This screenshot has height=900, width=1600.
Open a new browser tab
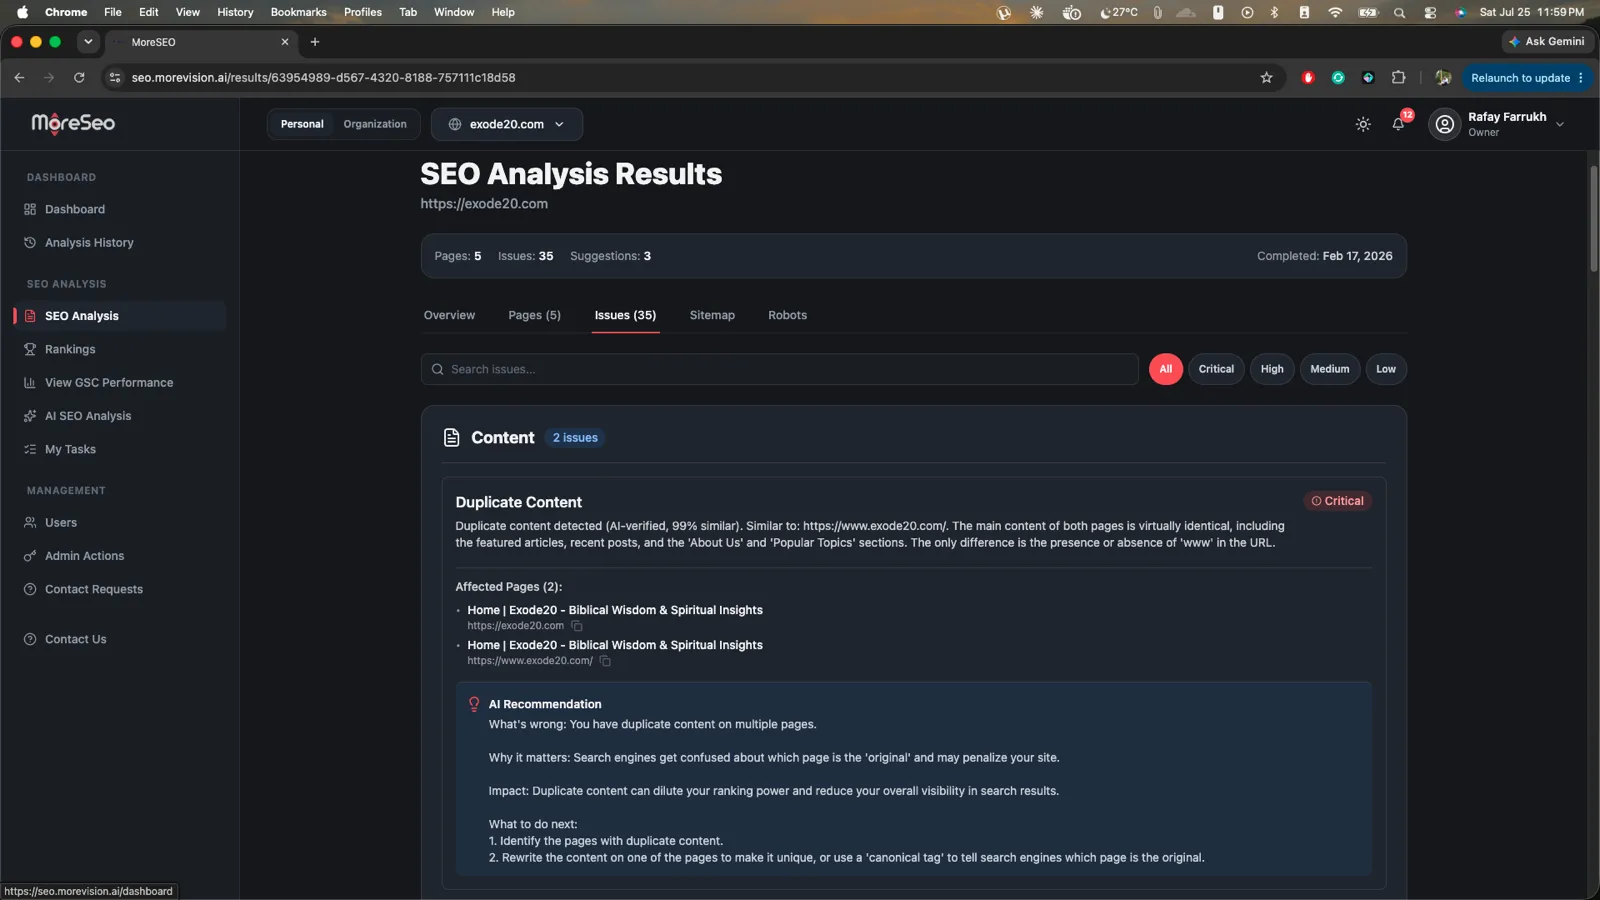point(315,42)
